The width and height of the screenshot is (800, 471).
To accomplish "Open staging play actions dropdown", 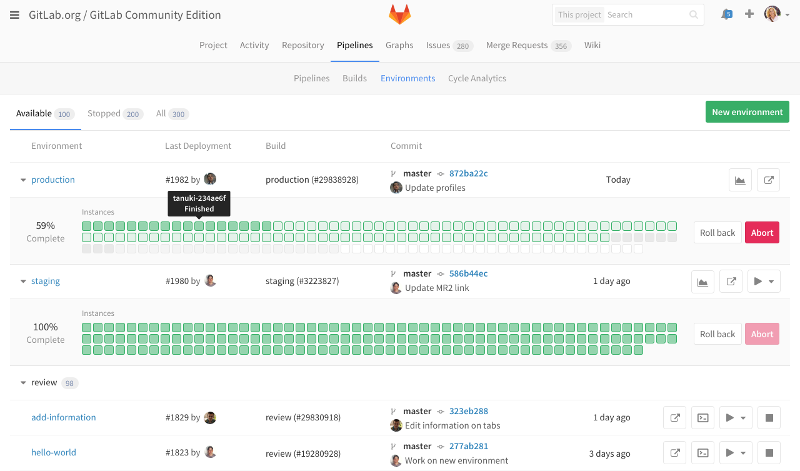I will pyautogui.click(x=763, y=282).
